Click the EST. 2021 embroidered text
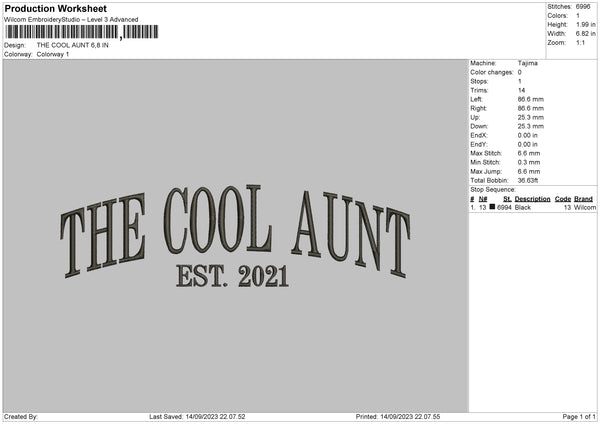Viewport: 600px width, 424px height. tap(231, 274)
